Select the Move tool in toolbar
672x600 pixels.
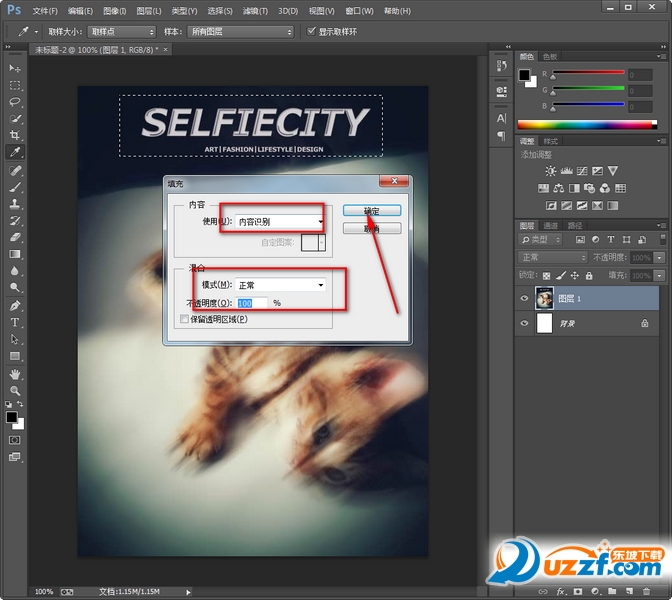click(15, 68)
